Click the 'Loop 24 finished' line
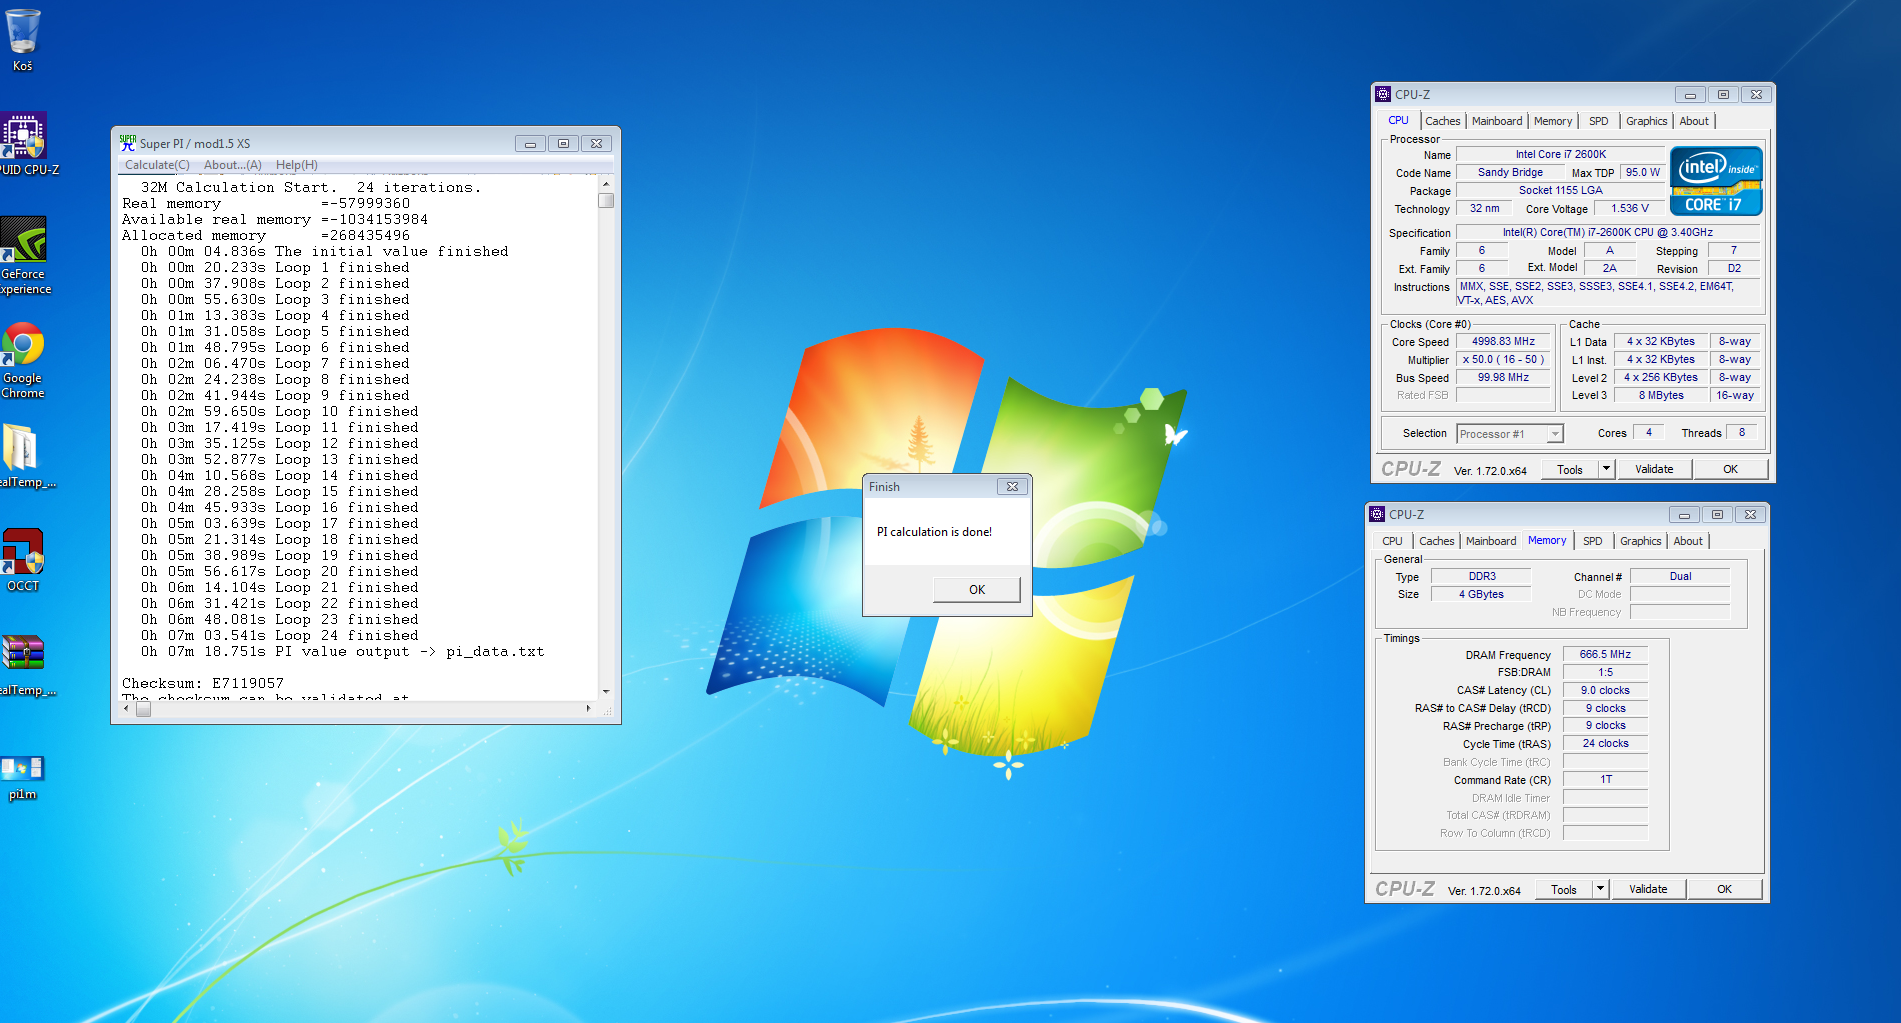The image size is (1901, 1023). tap(280, 636)
